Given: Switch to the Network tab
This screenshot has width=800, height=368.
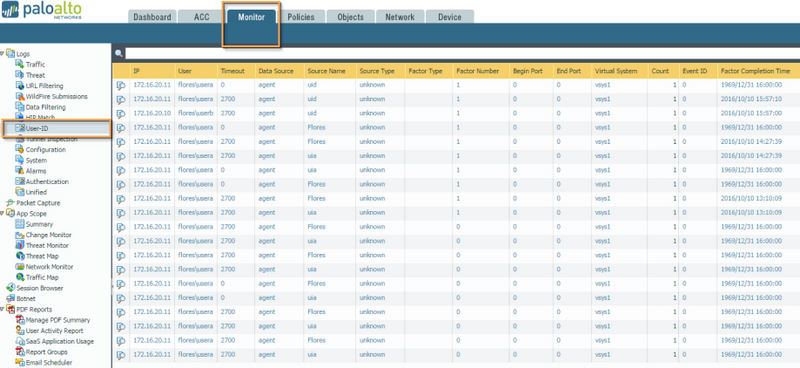Looking at the screenshot, I should (400, 17).
